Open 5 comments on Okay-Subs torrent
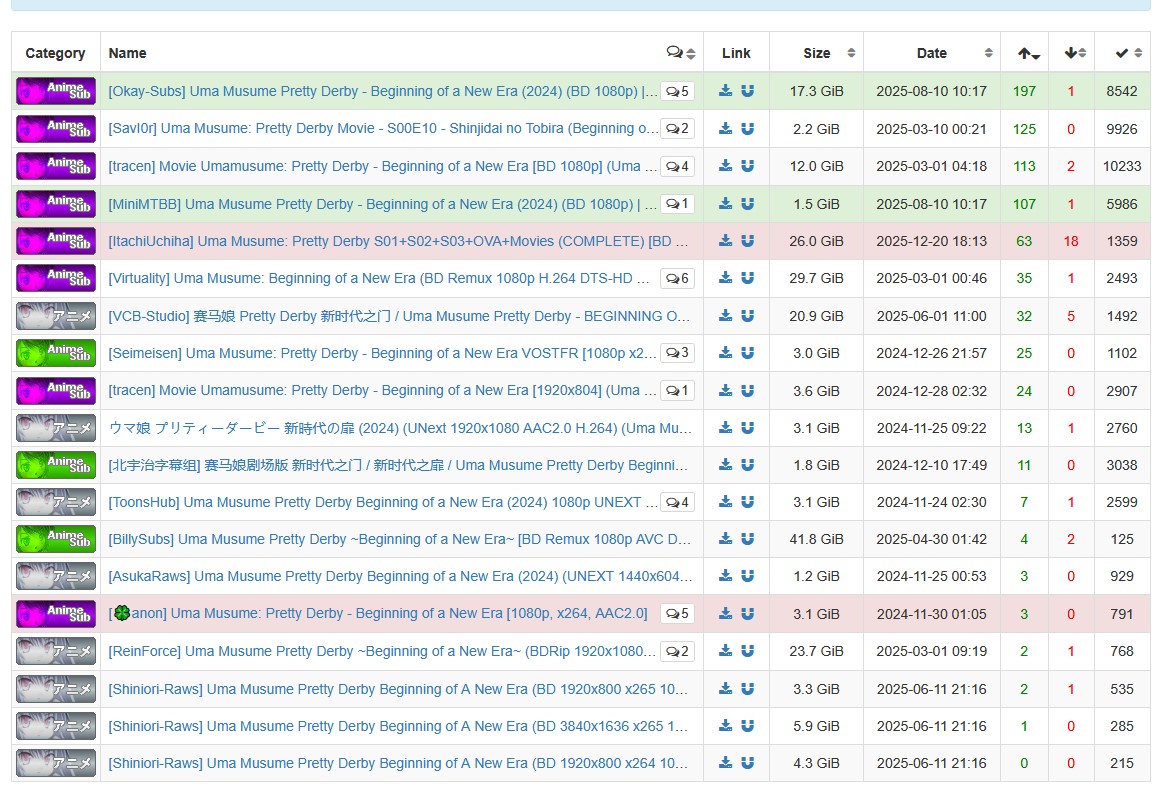The height and width of the screenshot is (796, 1160). 677,91
